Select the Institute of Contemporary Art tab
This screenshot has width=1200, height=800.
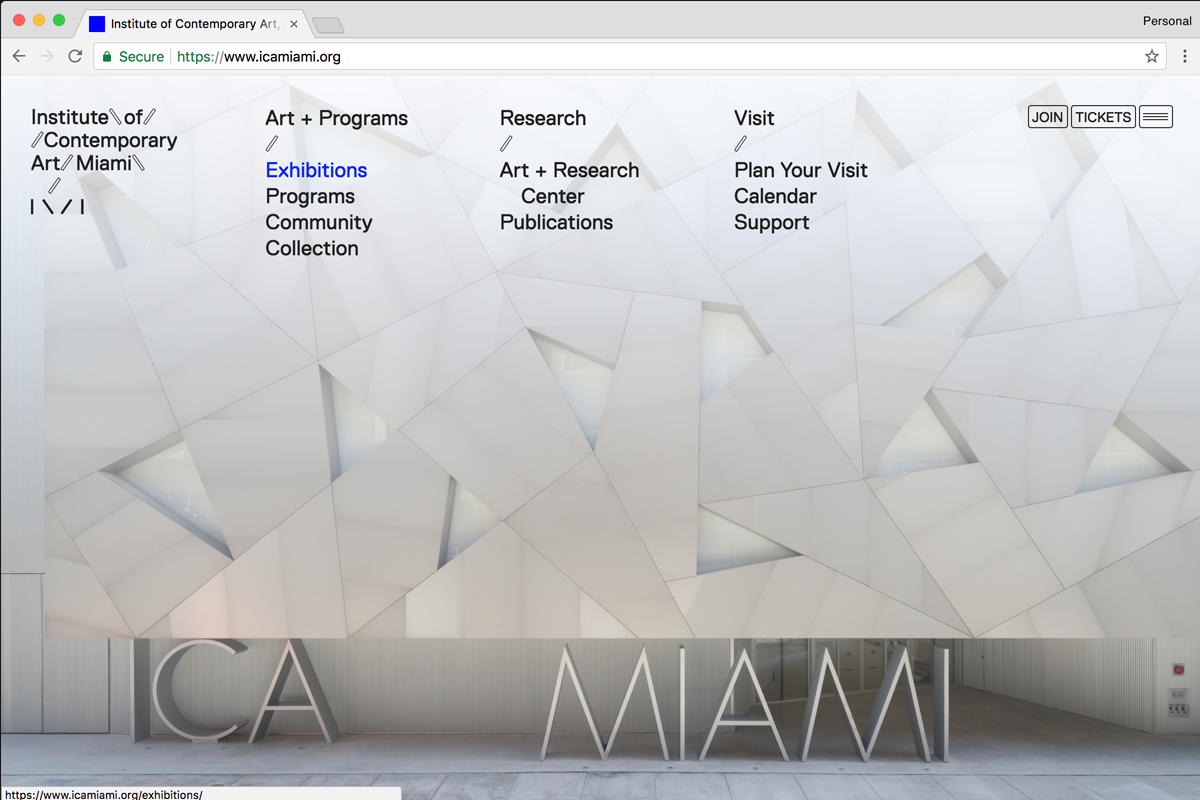[192, 23]
